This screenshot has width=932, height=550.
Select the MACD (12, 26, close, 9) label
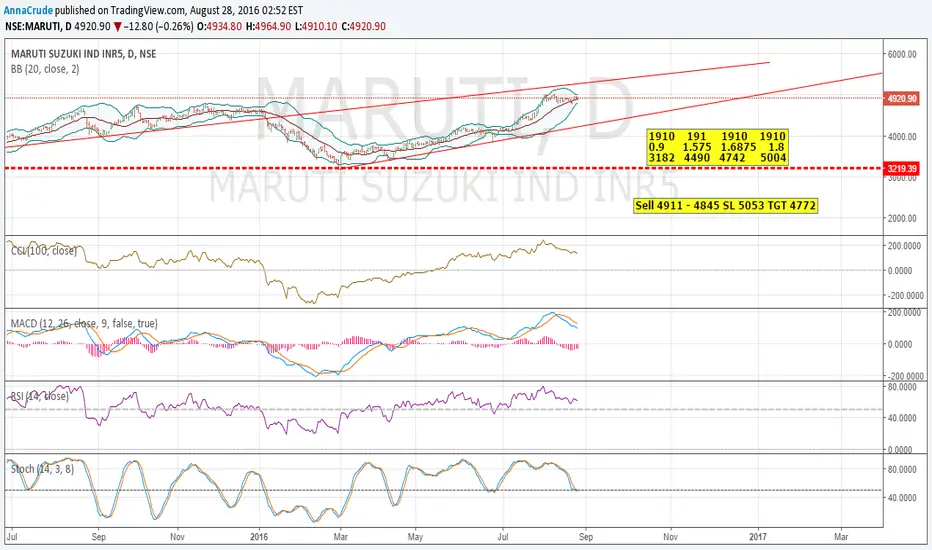point(84,323)
